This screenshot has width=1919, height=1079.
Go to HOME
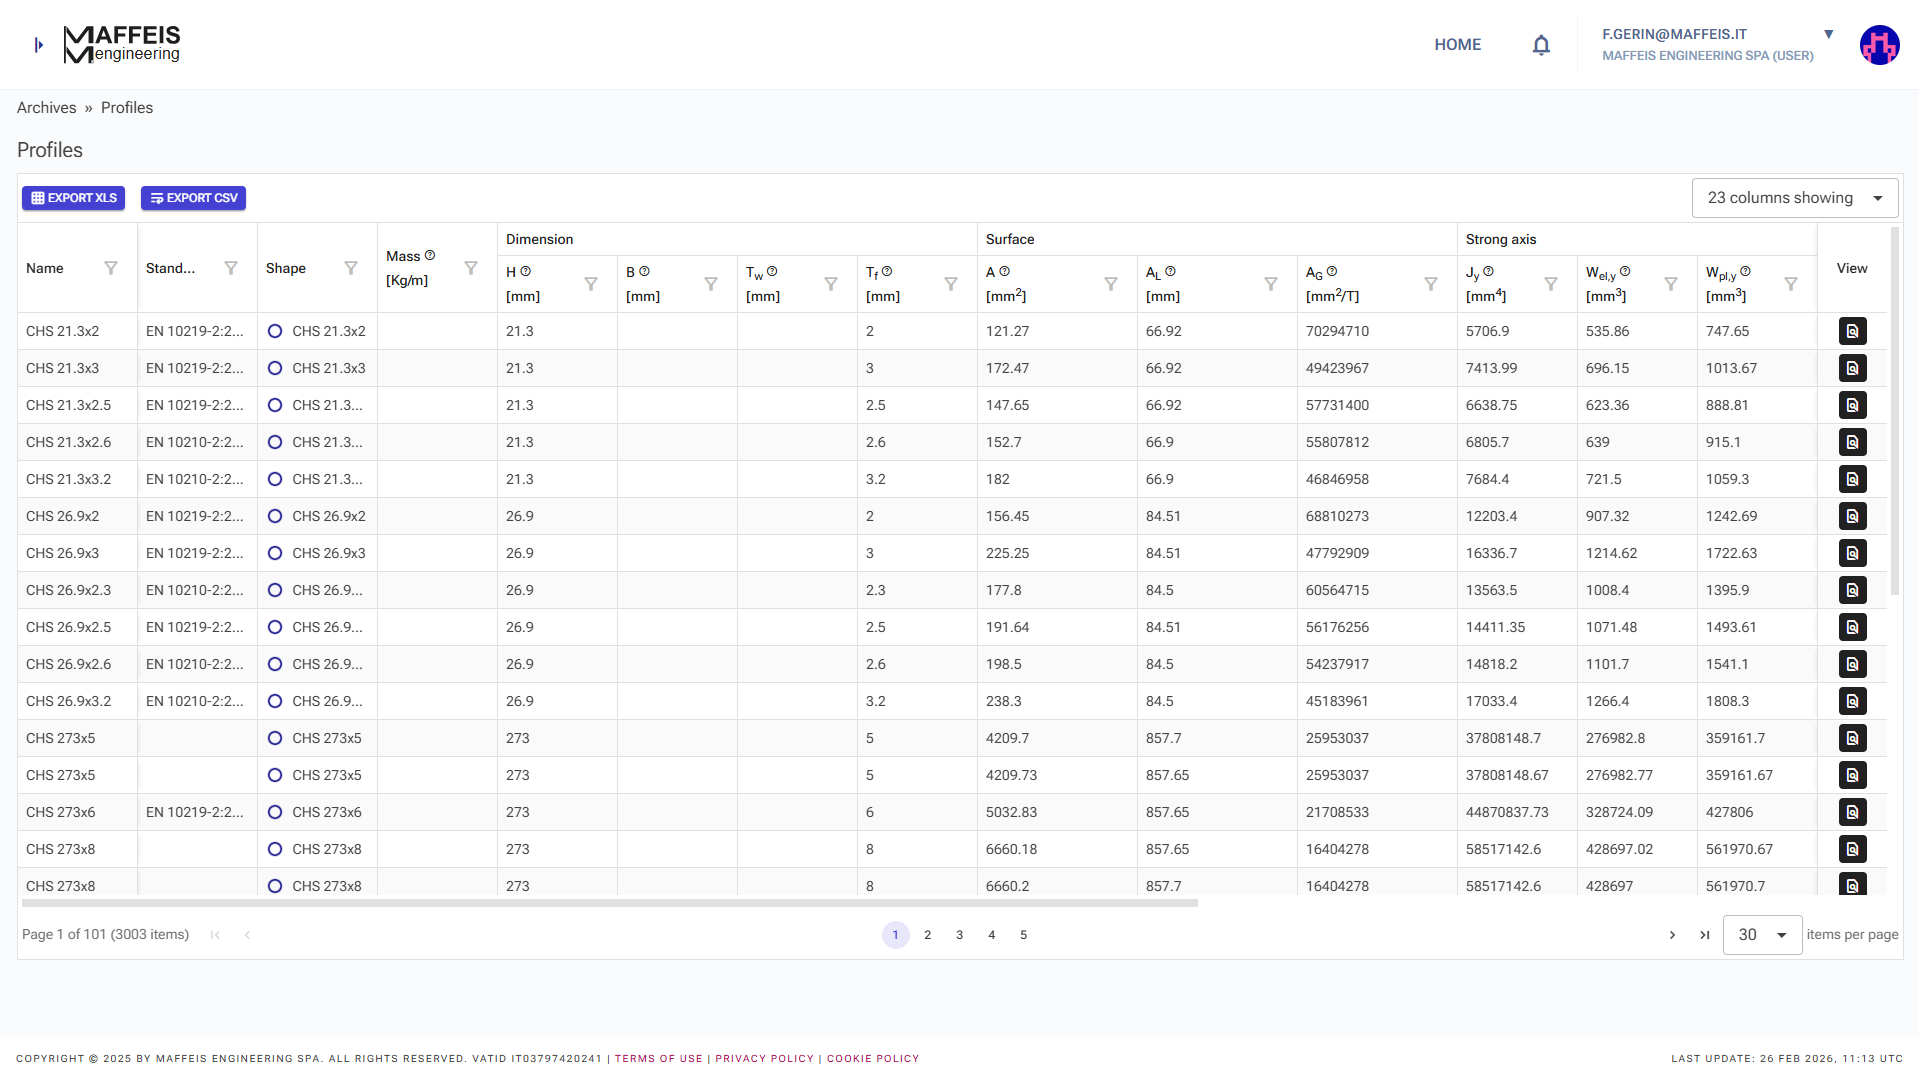[1457, 44]
